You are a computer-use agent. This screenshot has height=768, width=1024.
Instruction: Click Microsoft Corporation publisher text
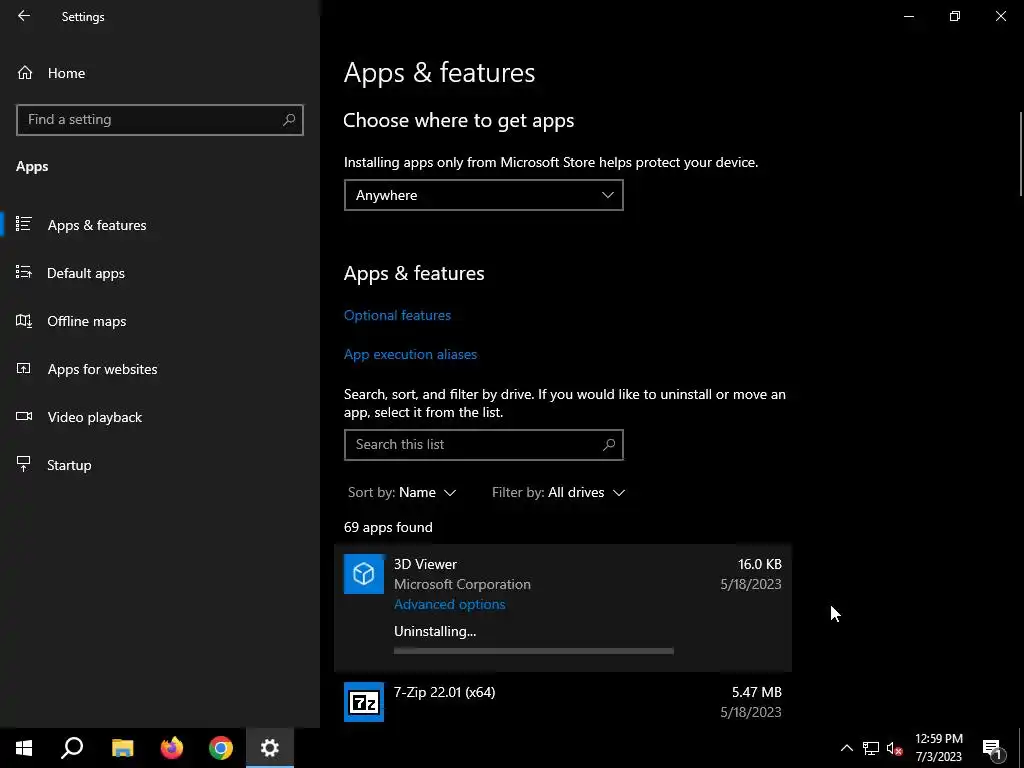pos(462,584)
